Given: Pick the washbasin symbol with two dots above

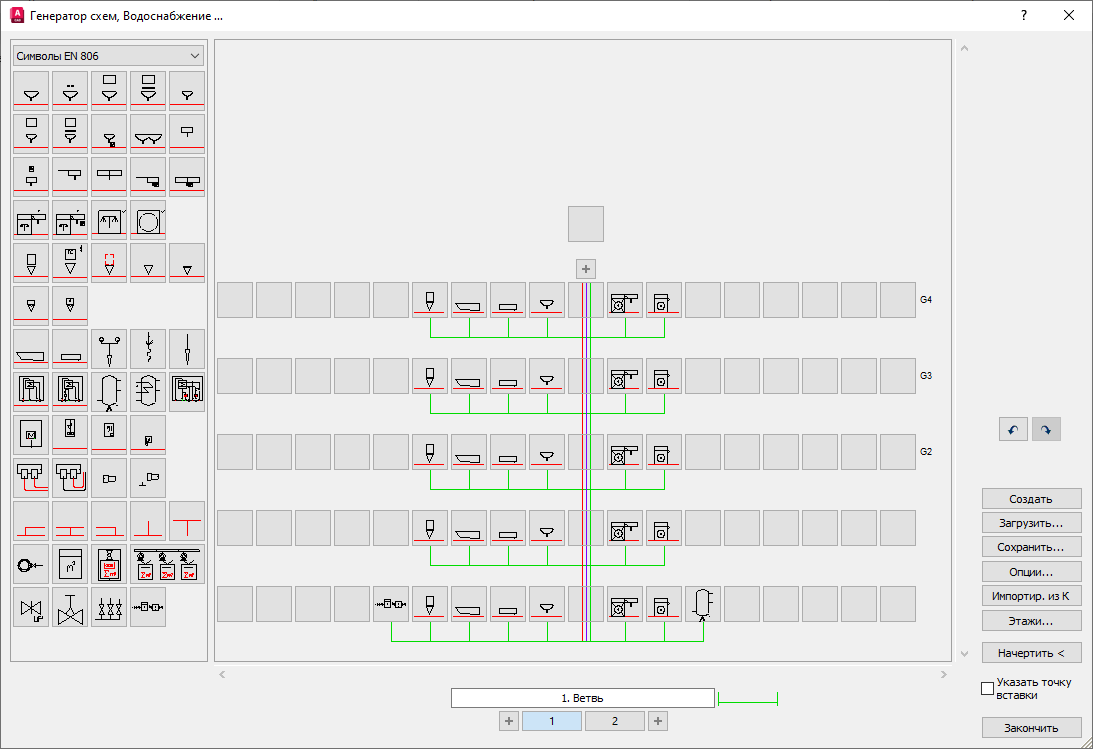Looking at the screenshot, I should coord(70,91).
